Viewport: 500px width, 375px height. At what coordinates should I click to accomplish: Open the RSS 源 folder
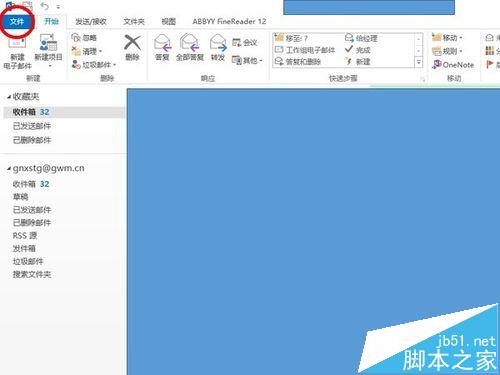25,236
